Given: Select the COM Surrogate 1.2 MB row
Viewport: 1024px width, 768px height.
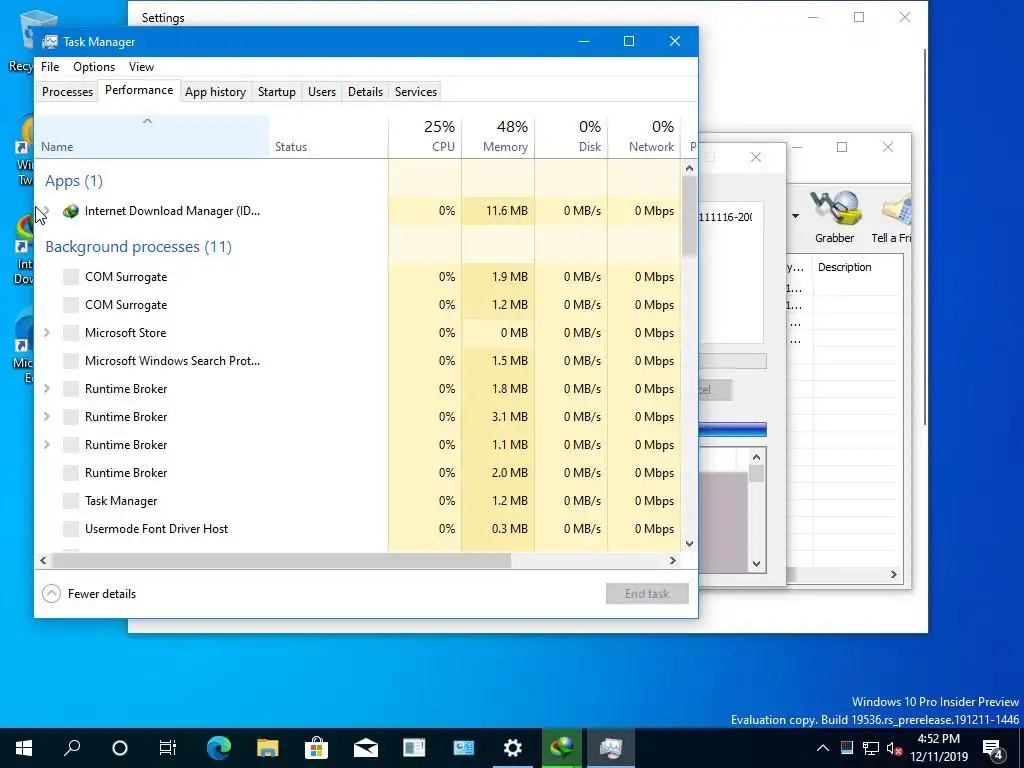Looking at the screenshot, I should click(x=358, y=305).
